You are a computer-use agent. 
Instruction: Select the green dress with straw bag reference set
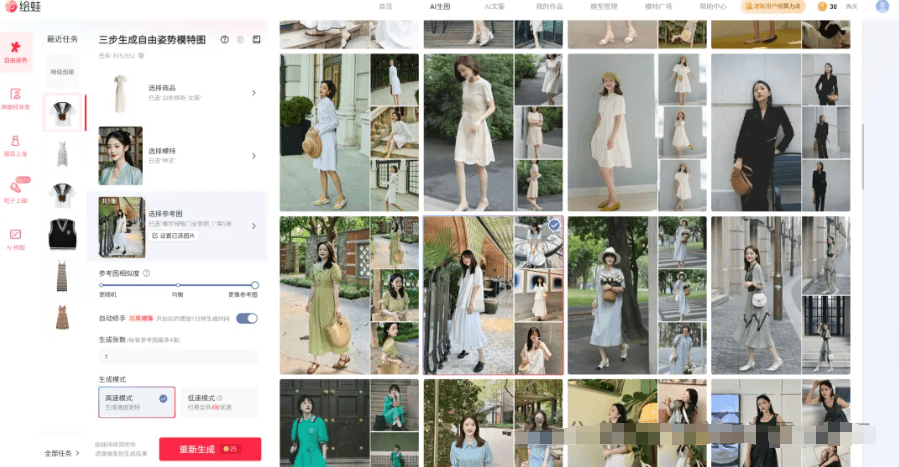pyautogui.click(x=349, y=295)
